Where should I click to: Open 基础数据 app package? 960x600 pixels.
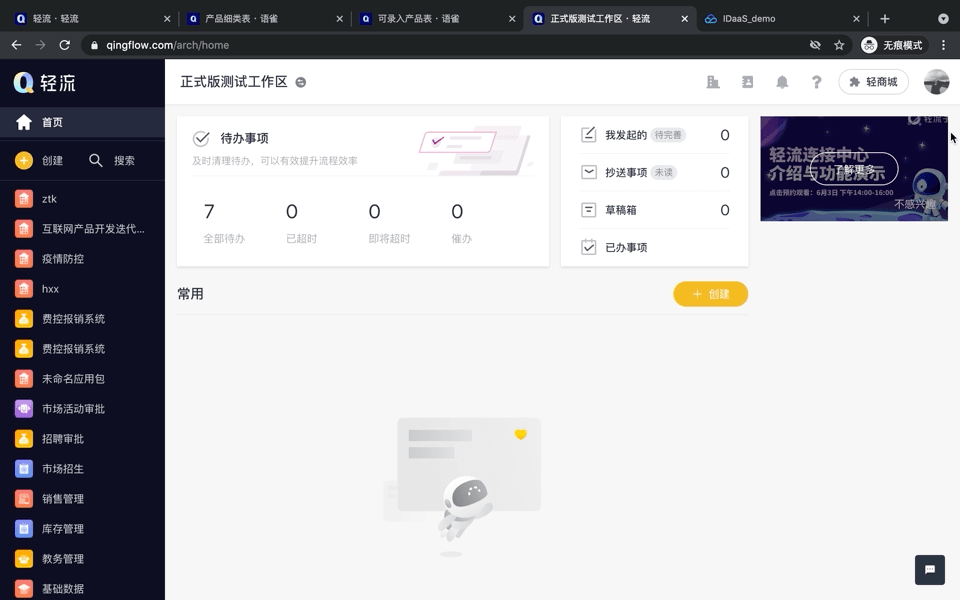point(82,588)
